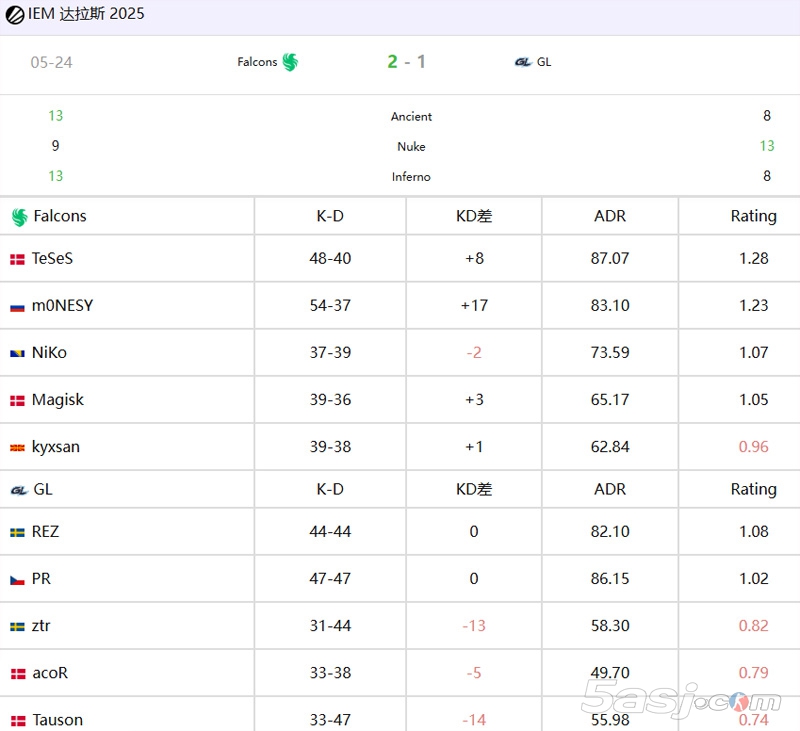Click the 2 - 1 match score

(406, 62)
